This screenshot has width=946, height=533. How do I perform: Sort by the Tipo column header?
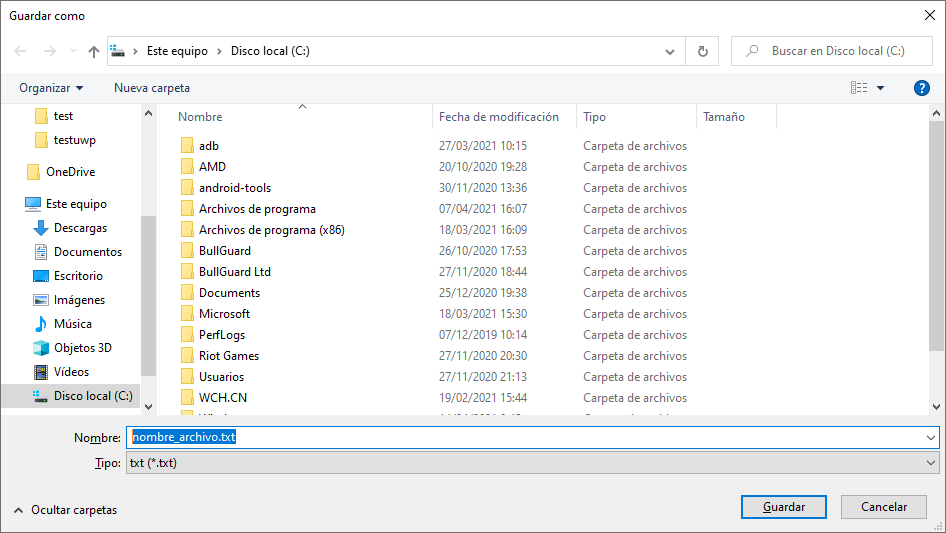pos(594,117)
